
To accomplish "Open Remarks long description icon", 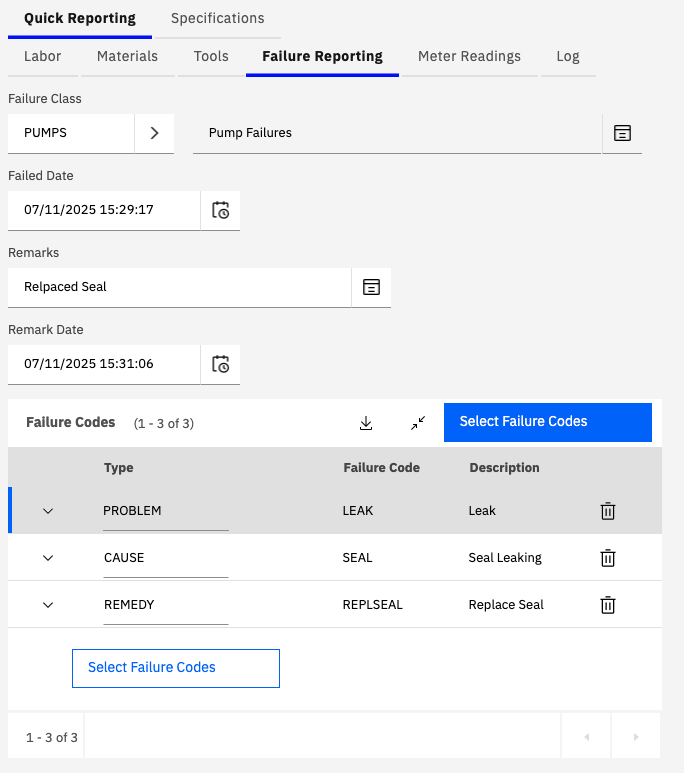I will point(371,287).
